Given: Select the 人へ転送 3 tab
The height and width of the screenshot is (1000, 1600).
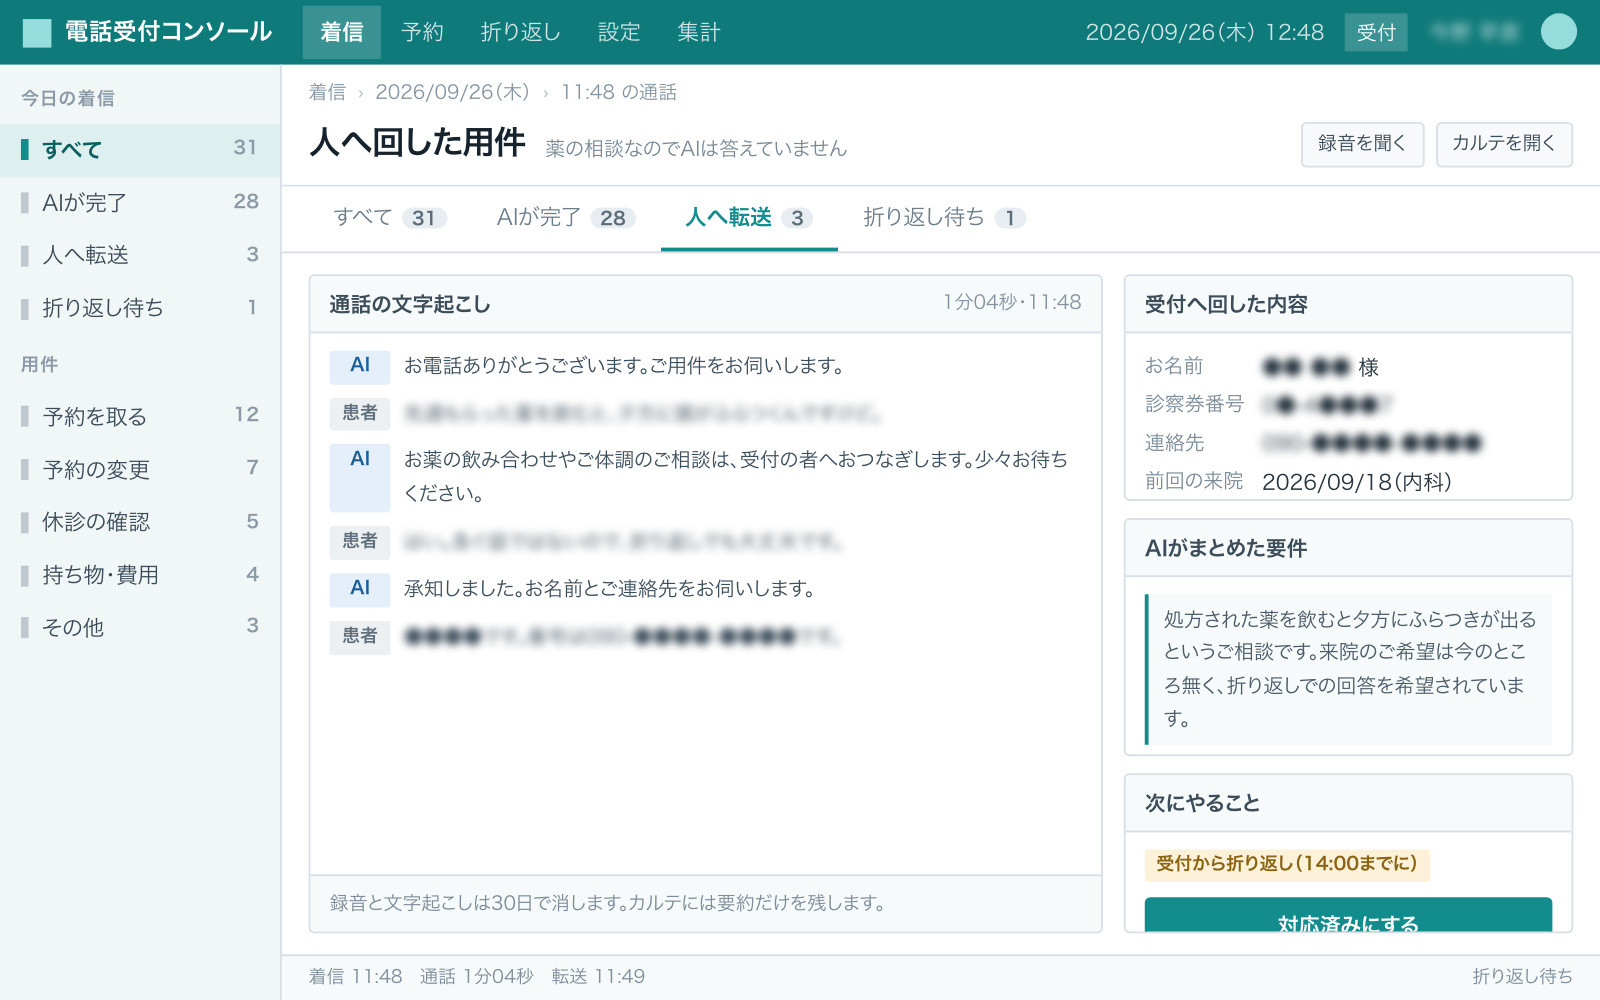Looking at the screenshot, I should pyautogui.click(x=749, y=217).
